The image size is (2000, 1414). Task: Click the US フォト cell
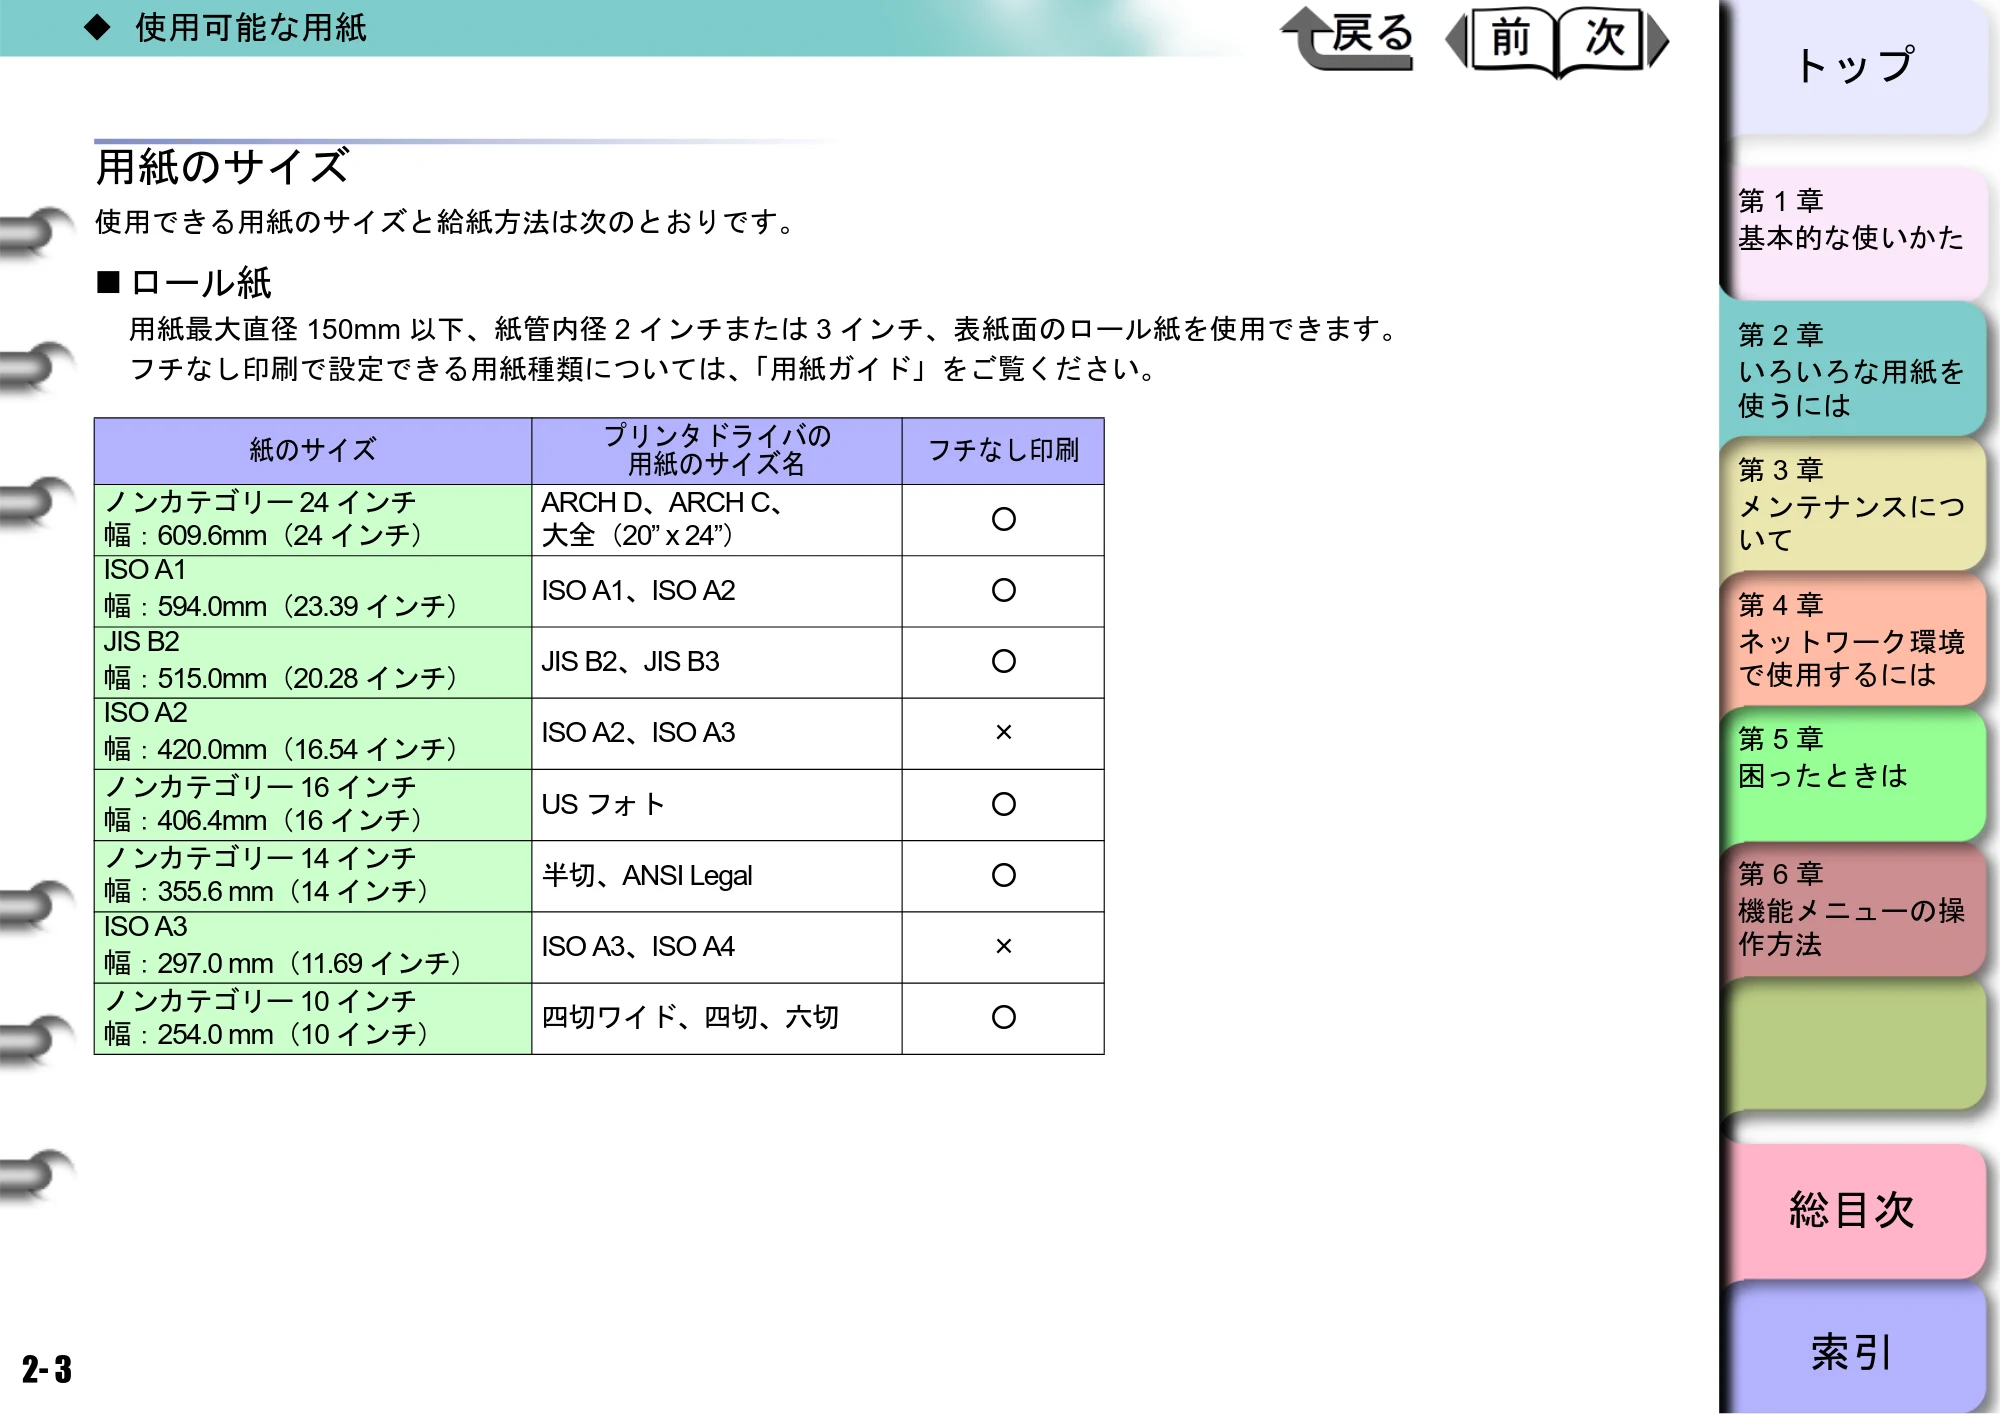717,804
